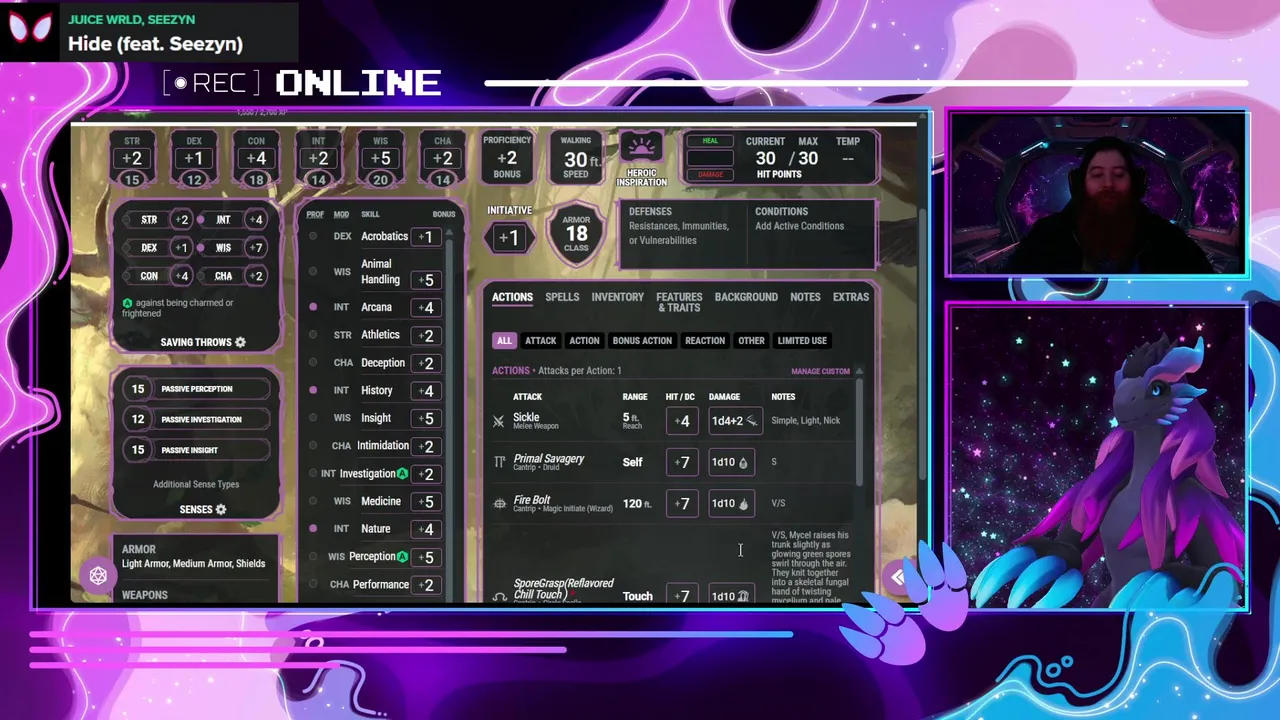
Task: Select the All actions filter
Action: tap(504, 341)
